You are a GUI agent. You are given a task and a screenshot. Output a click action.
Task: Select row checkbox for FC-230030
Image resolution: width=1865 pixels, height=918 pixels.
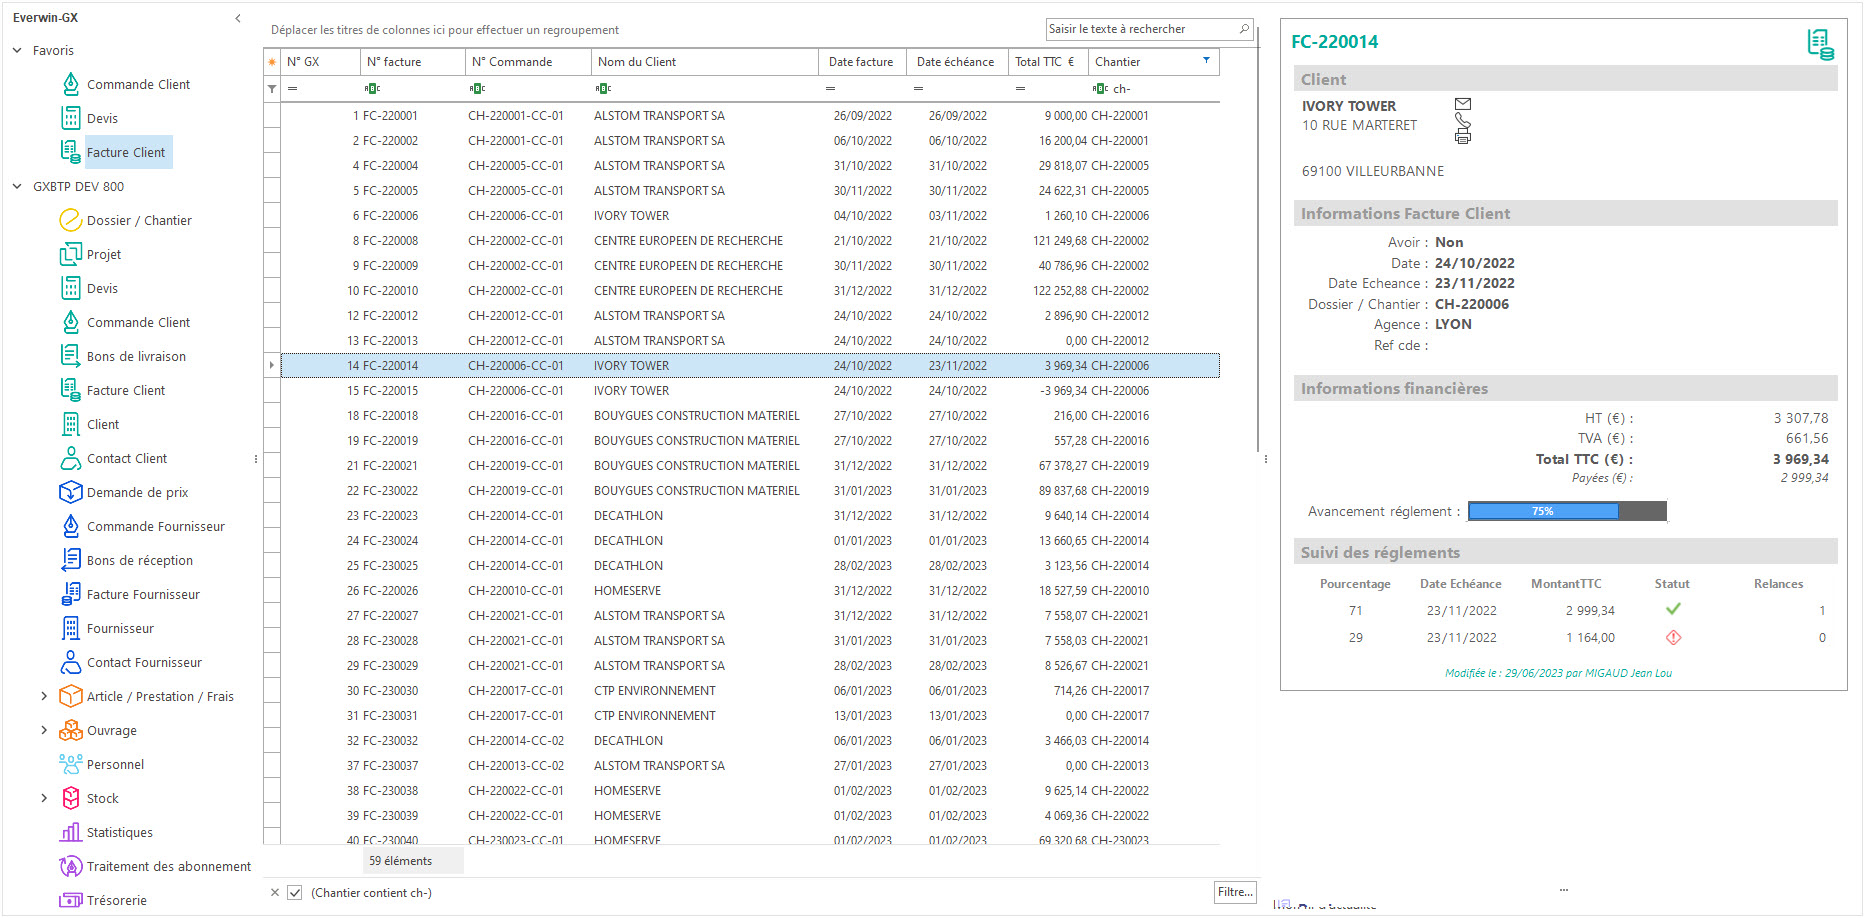coord(272,691)
